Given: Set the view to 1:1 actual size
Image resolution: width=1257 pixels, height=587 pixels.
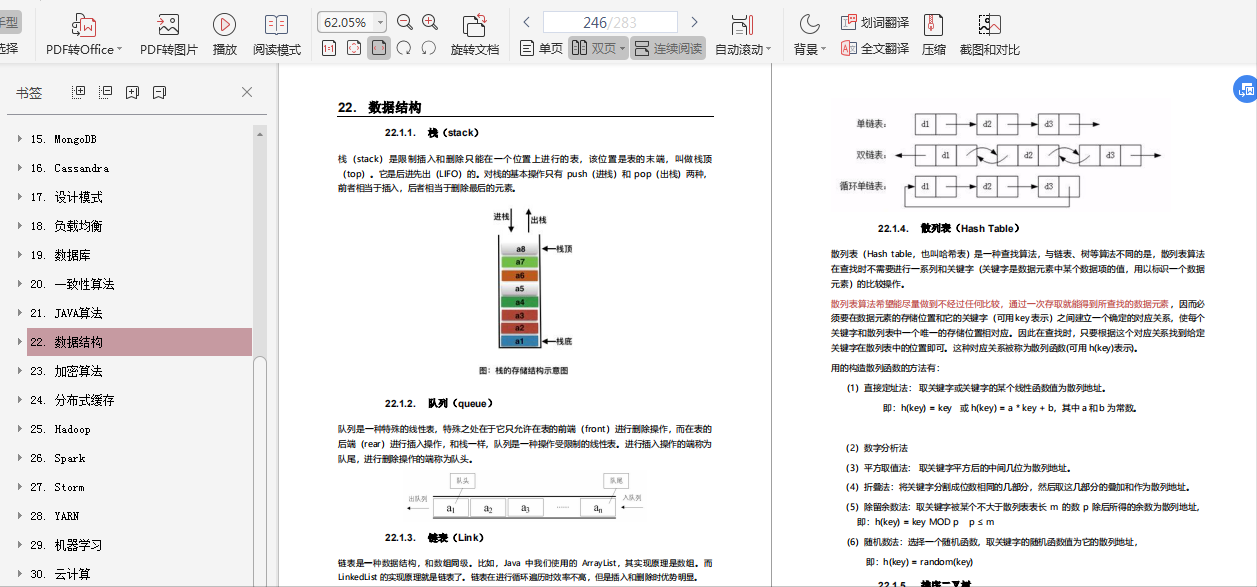Looking at the screenshot, I should 329,47.
